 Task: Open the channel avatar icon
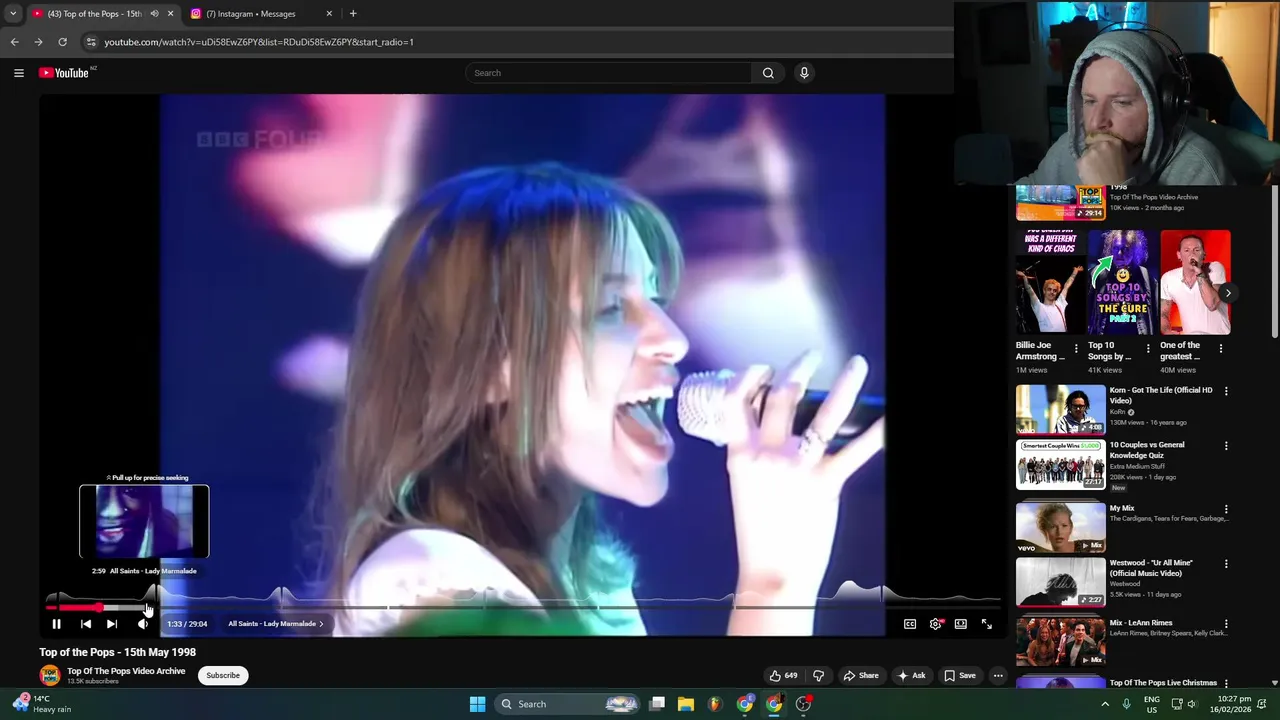click(49, 676)
